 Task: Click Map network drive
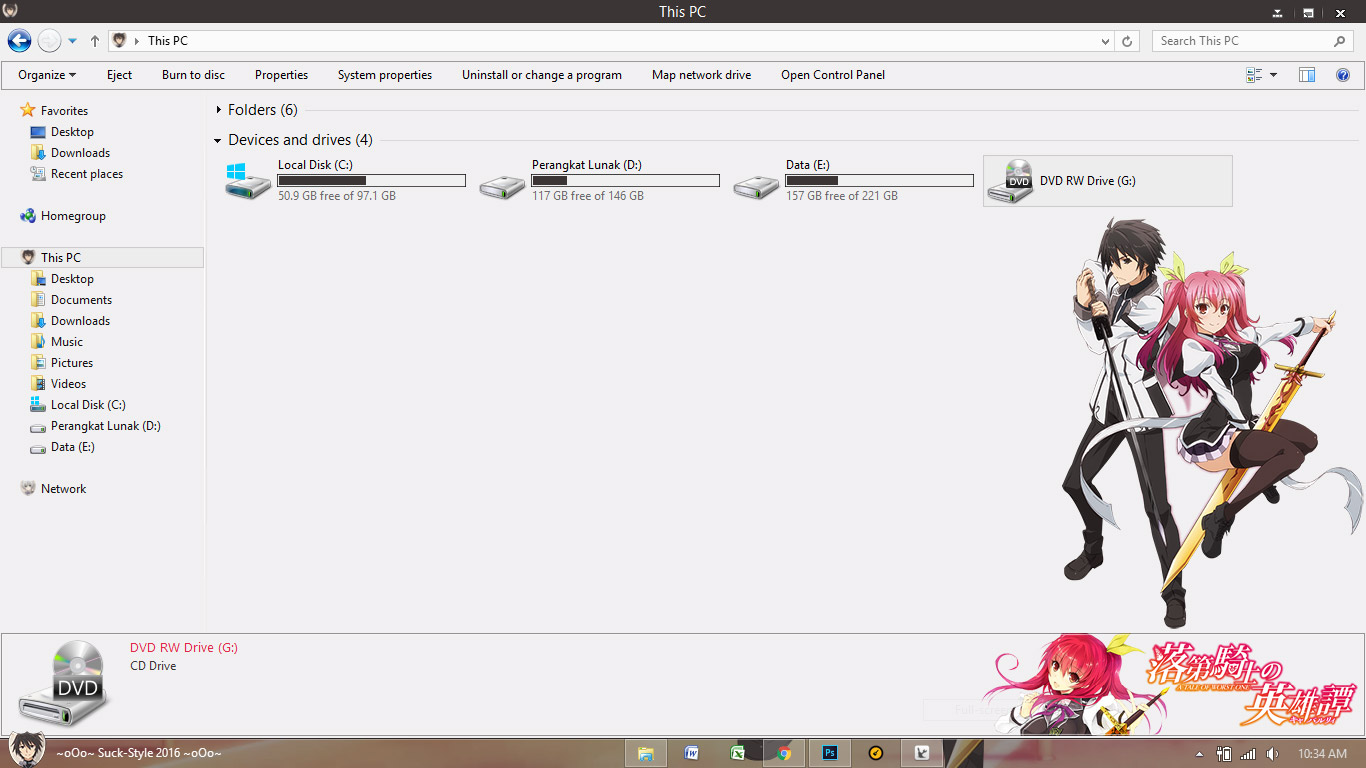pos(701,75)
